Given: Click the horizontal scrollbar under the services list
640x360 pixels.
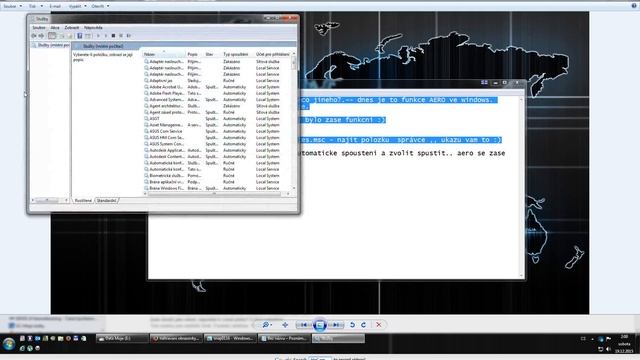Looking at the screenshot, I should 217,194.
